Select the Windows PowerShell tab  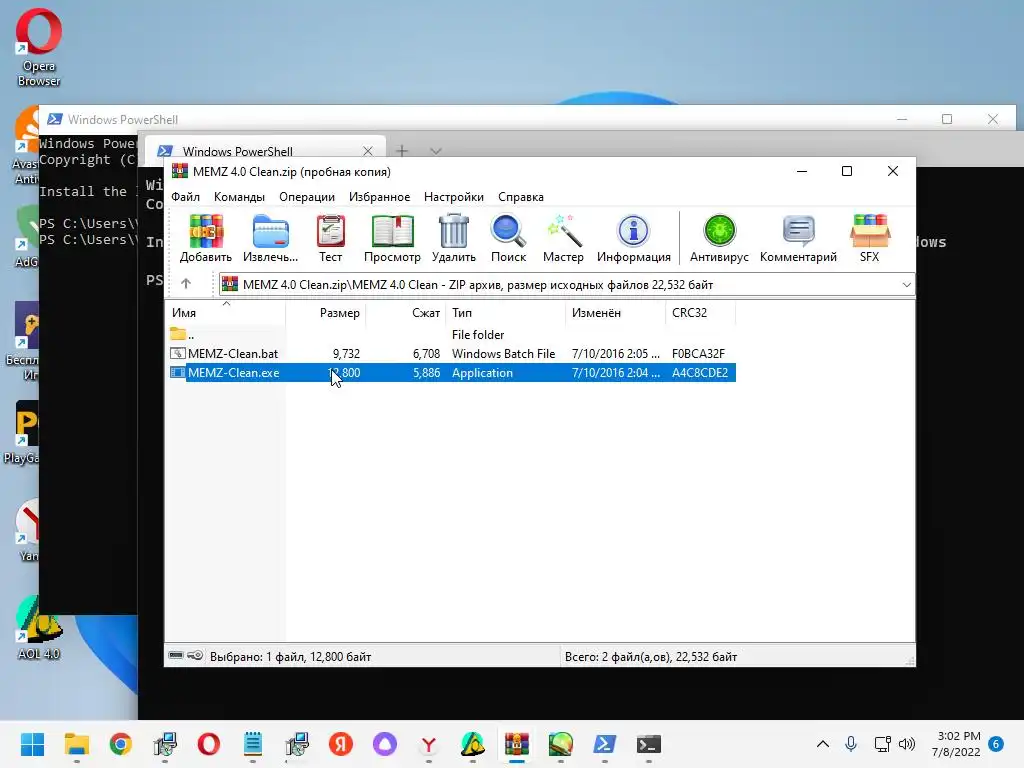click(264, 151)
